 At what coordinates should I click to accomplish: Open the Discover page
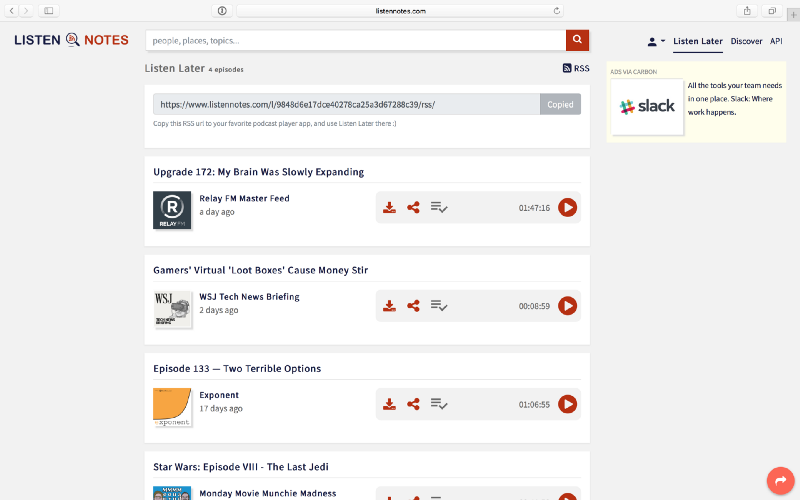click(x=746, y=41)
